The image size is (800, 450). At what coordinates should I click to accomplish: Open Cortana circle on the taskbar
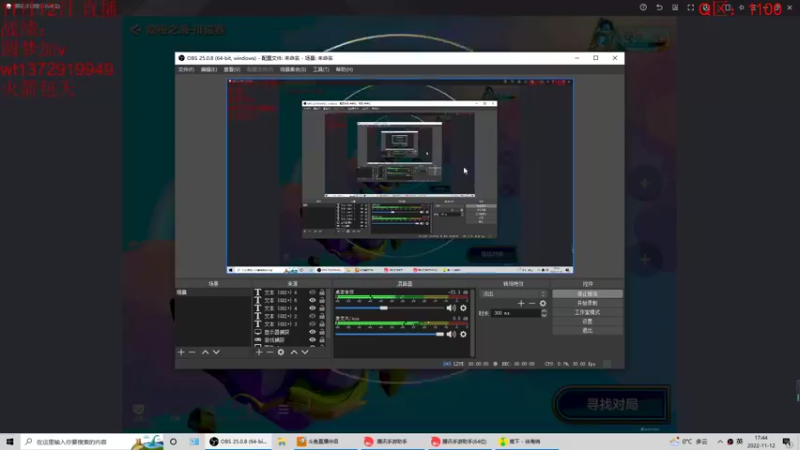pos(173,441)
